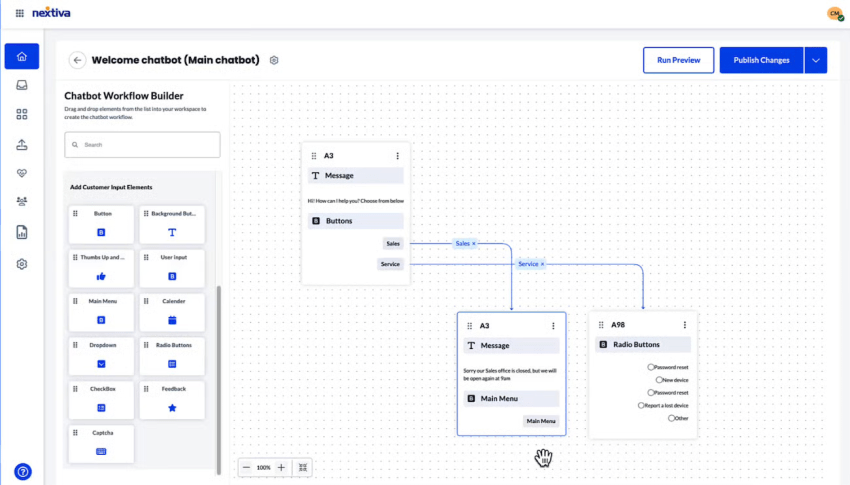Click the element Search field
Image resolution: width=850 pixels, height=485 pixels.
tap(142, 145)
